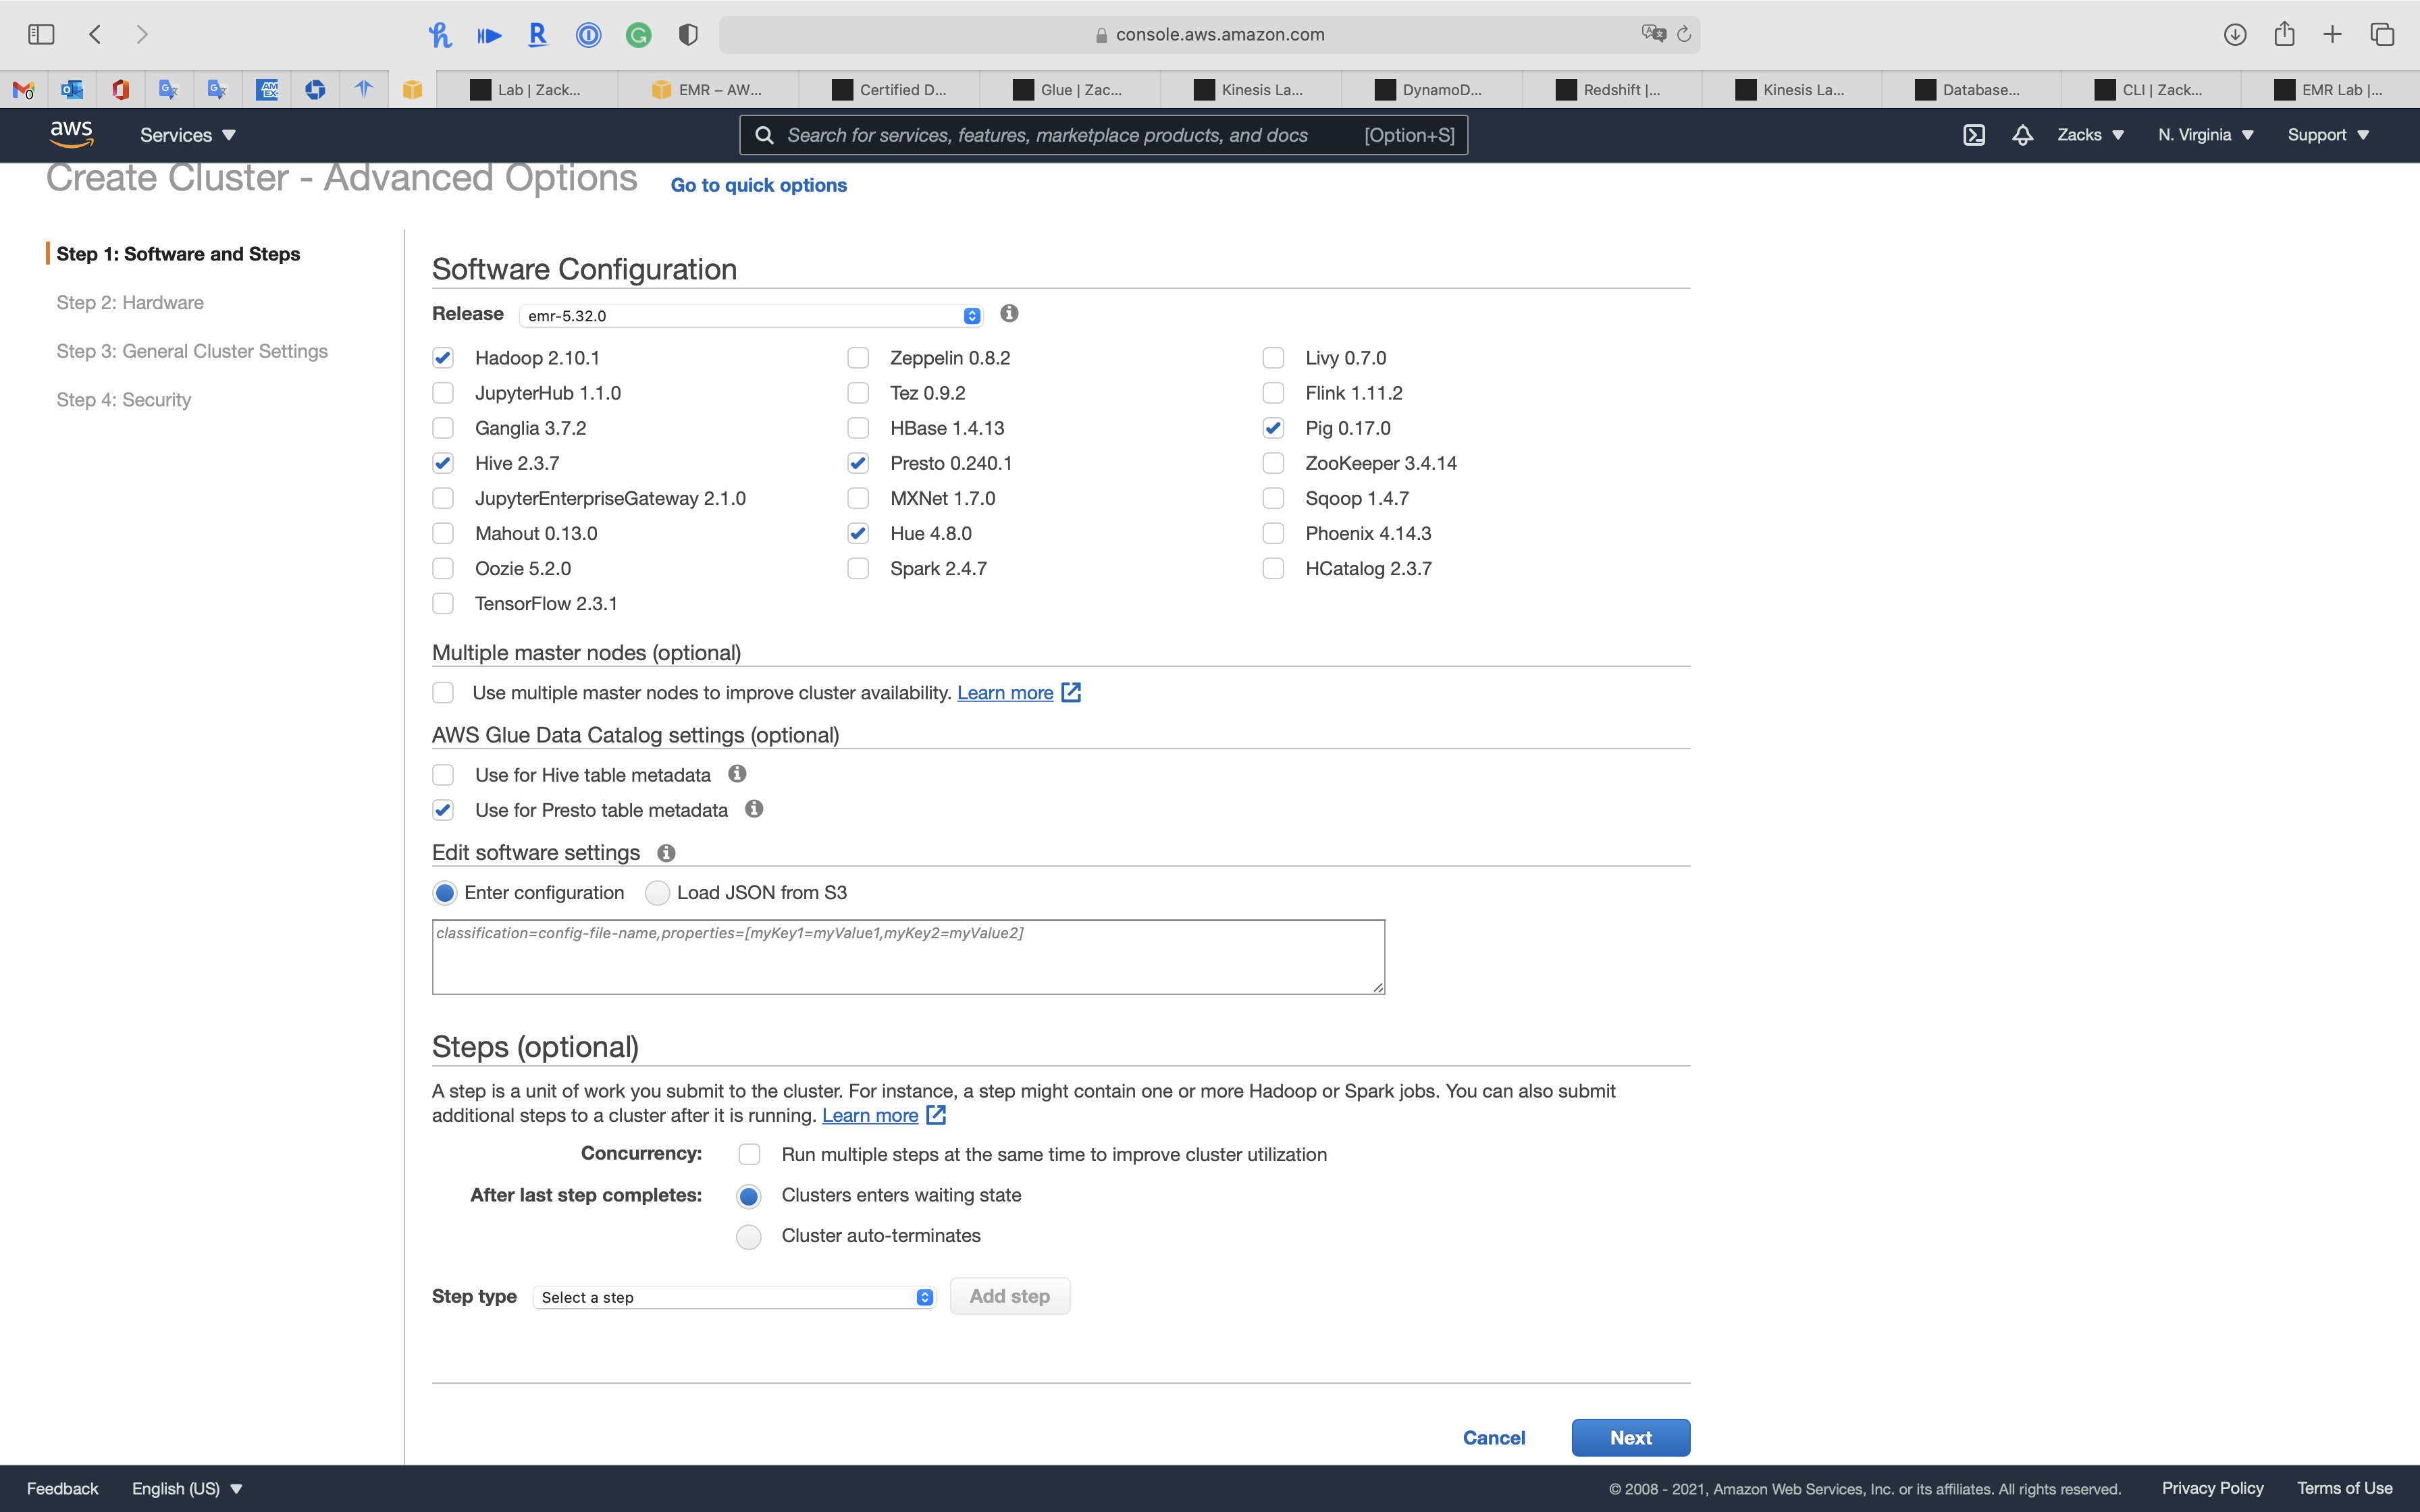Viewport: 2420px width, 1512px height.
Task: Enable the Spark 2.4.7 checkbox
Action: [858, 569]
